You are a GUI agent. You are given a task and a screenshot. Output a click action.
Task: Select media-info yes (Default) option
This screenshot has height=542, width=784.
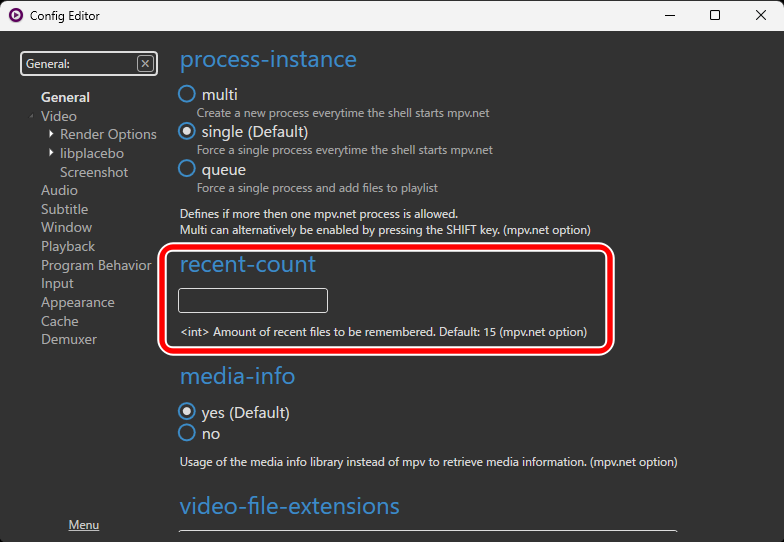pos(186,412)
